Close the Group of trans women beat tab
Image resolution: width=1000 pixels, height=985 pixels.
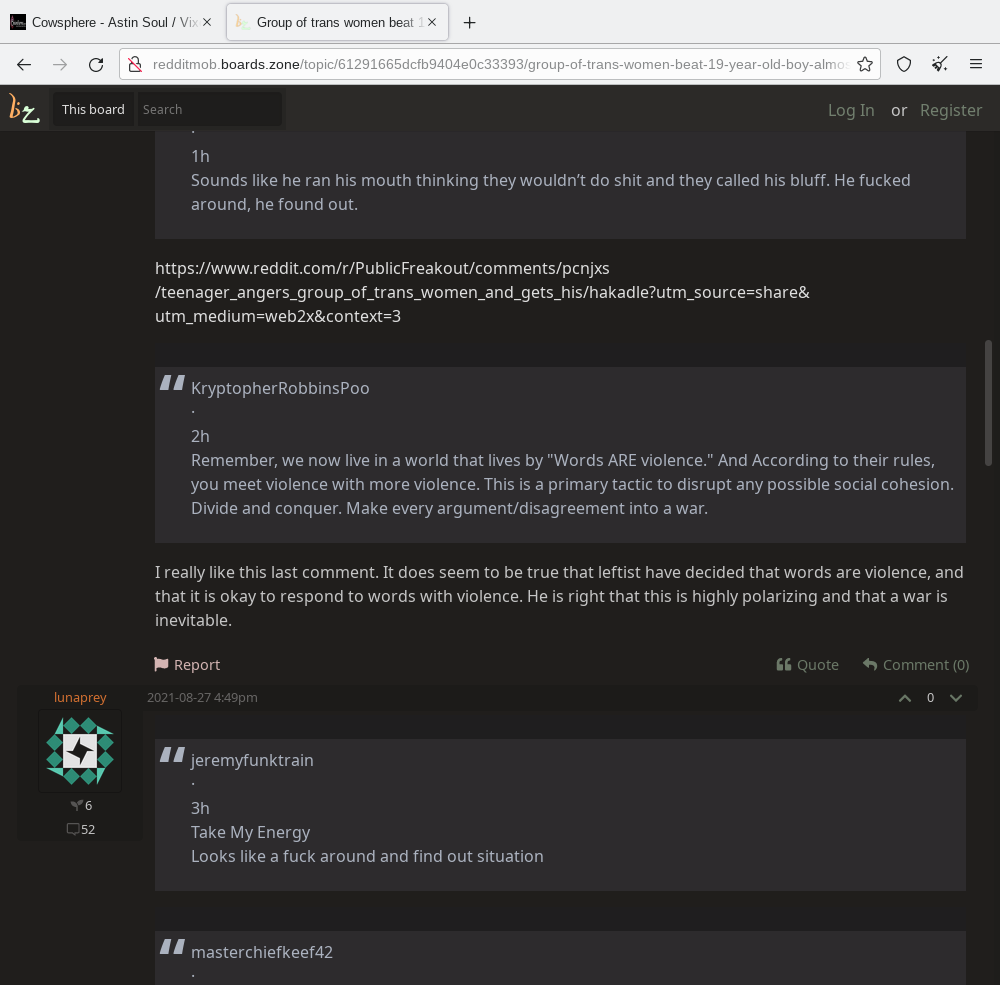coord(432,22)
